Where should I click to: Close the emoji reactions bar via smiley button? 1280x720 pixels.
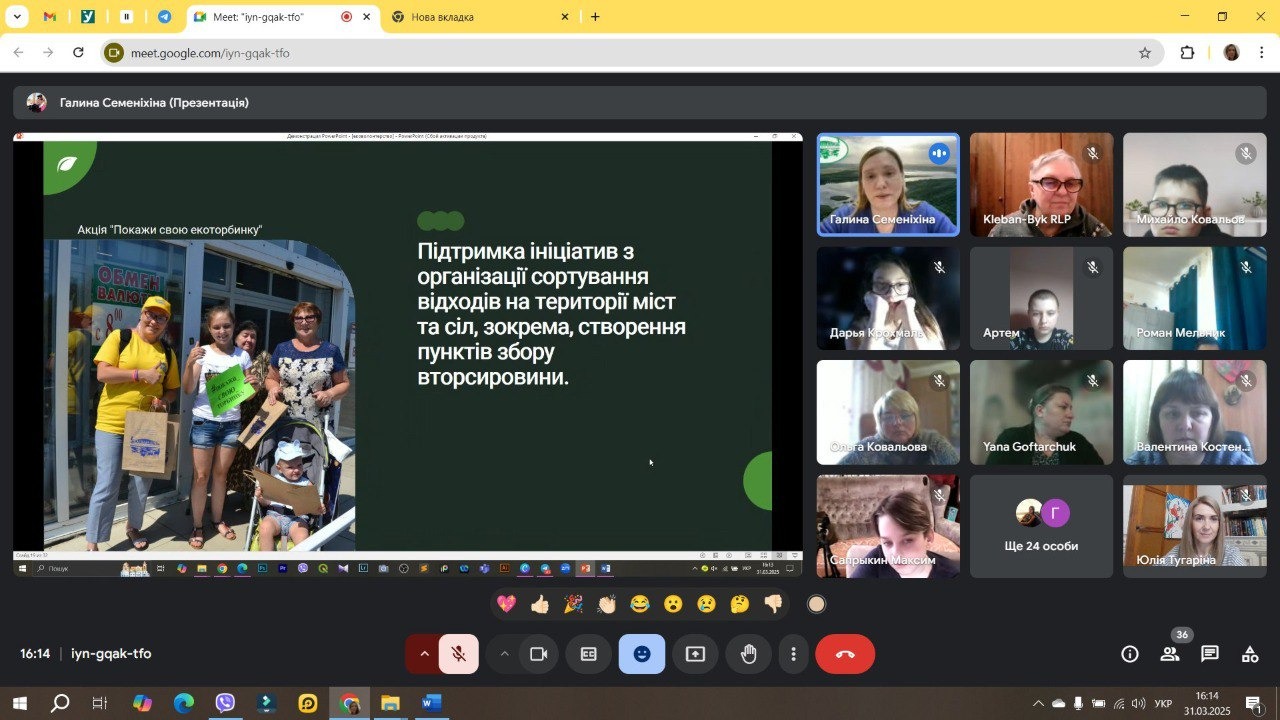click(642, 654)
